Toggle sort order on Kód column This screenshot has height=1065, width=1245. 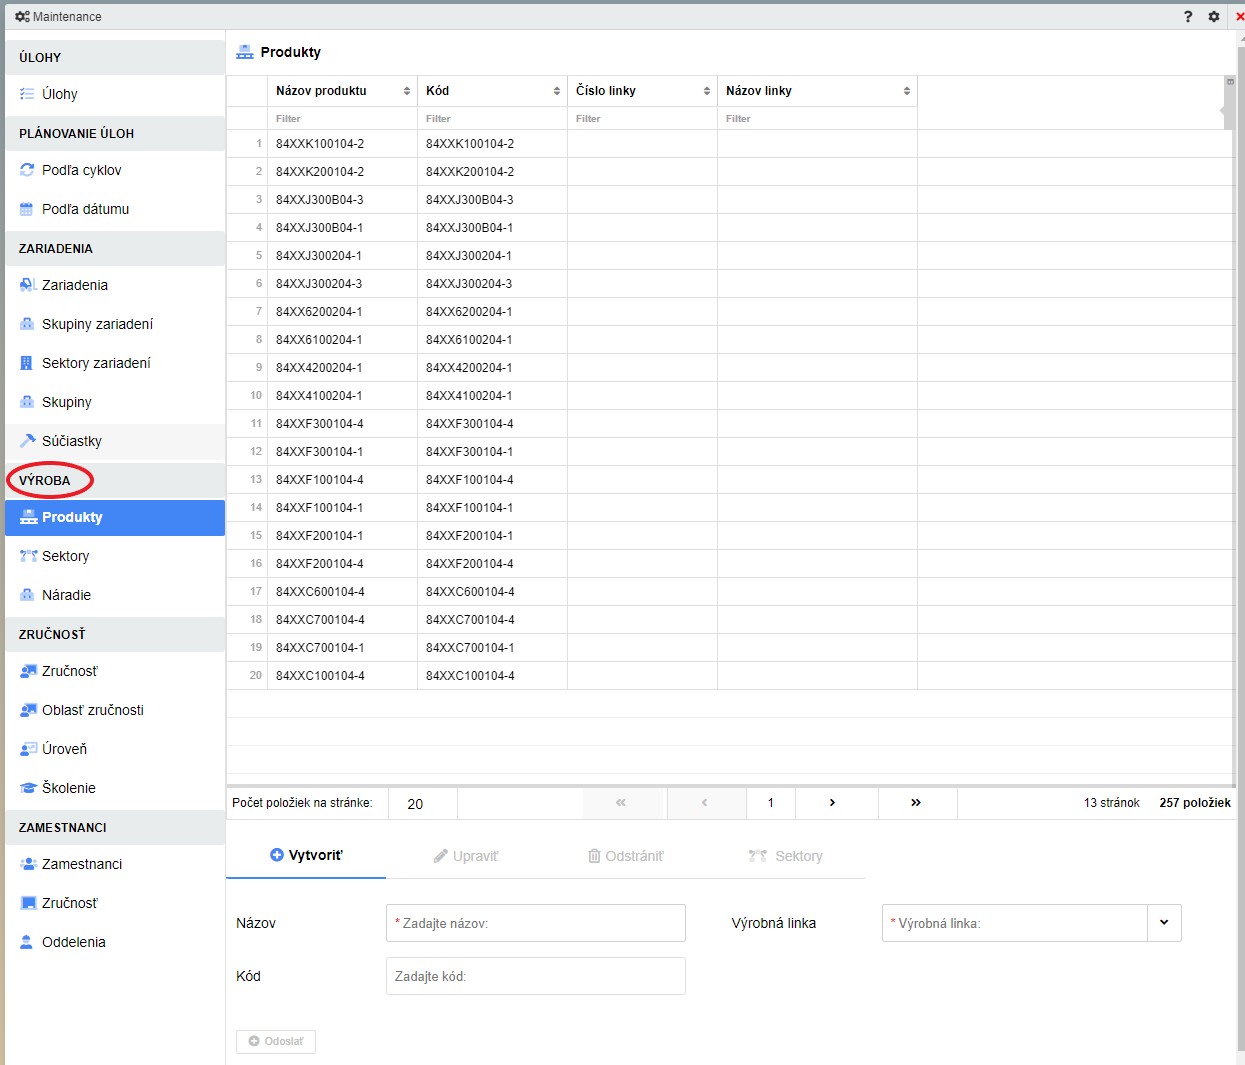pyautogui.click(x=557, y=91)
